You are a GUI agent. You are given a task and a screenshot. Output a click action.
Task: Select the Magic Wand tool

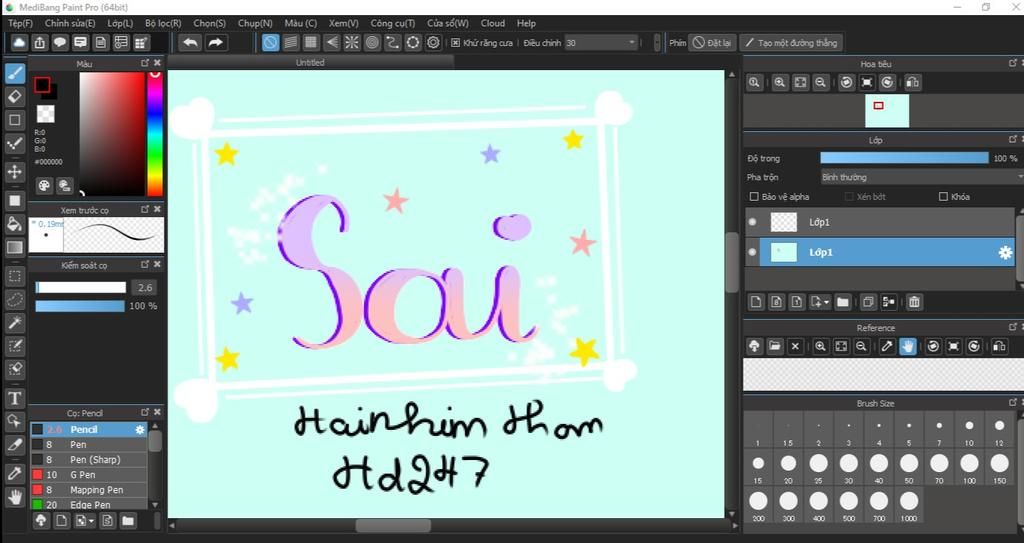click(x=15, y=323)
